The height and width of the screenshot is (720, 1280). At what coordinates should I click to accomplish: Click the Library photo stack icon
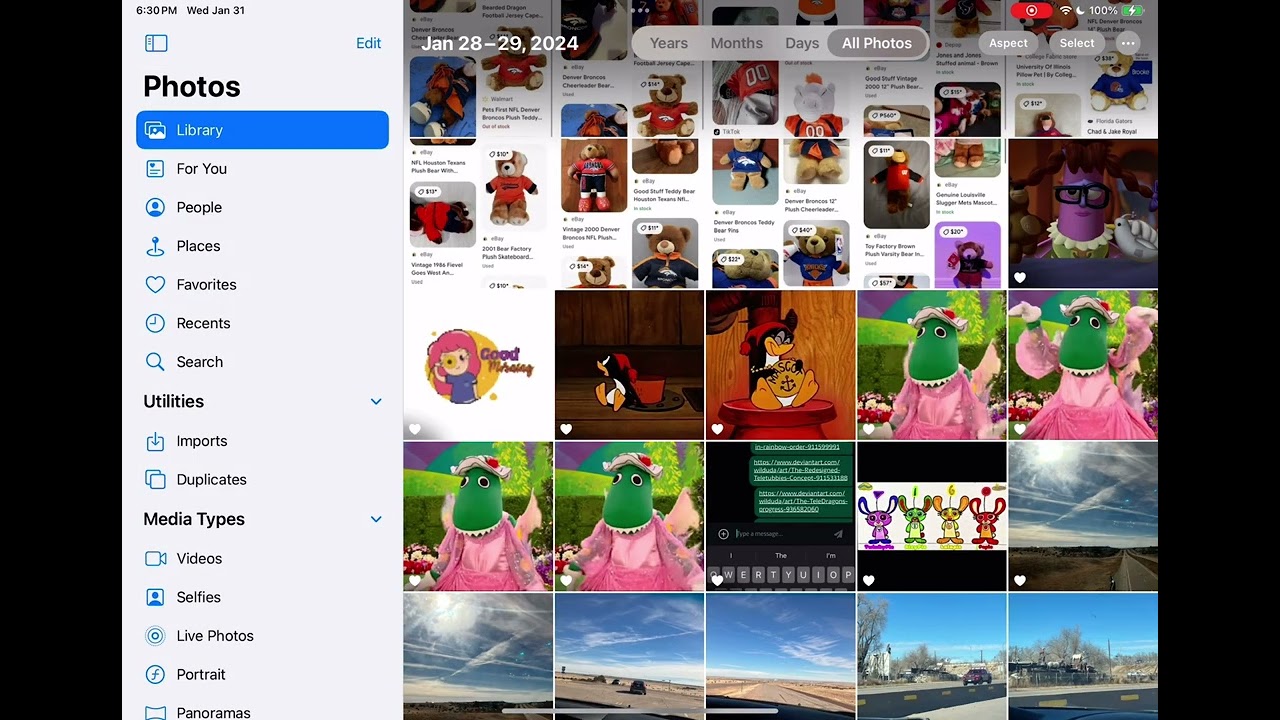155,130
